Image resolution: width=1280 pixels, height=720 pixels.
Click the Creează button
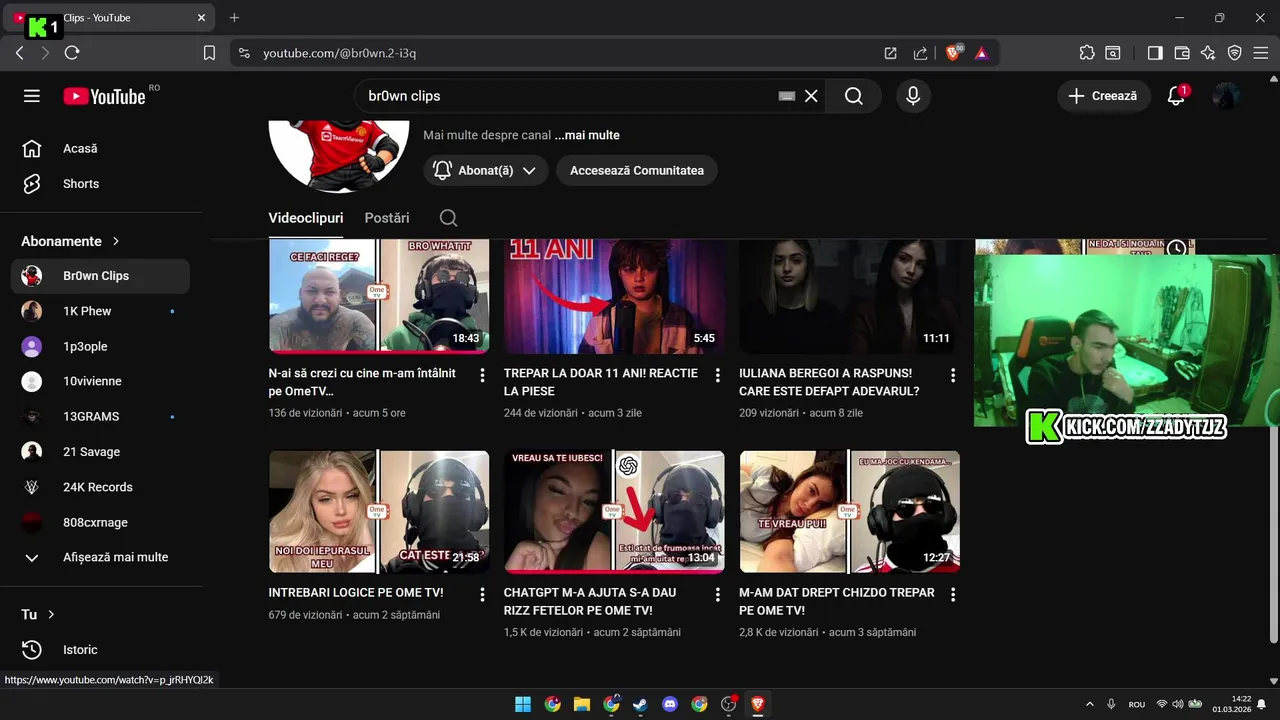pyautogui.click(x=1103, y=96)
